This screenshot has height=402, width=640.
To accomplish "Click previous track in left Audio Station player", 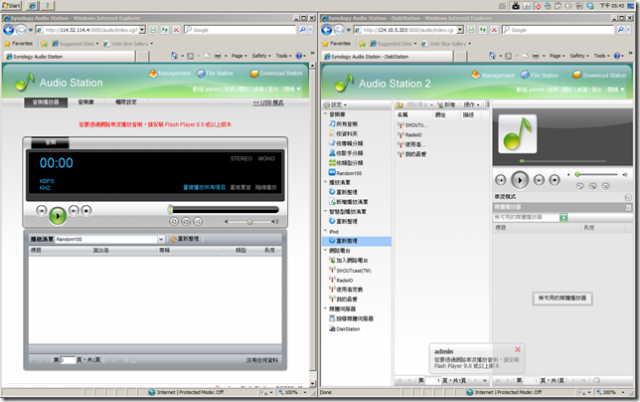I will click(x=41, y=210).
